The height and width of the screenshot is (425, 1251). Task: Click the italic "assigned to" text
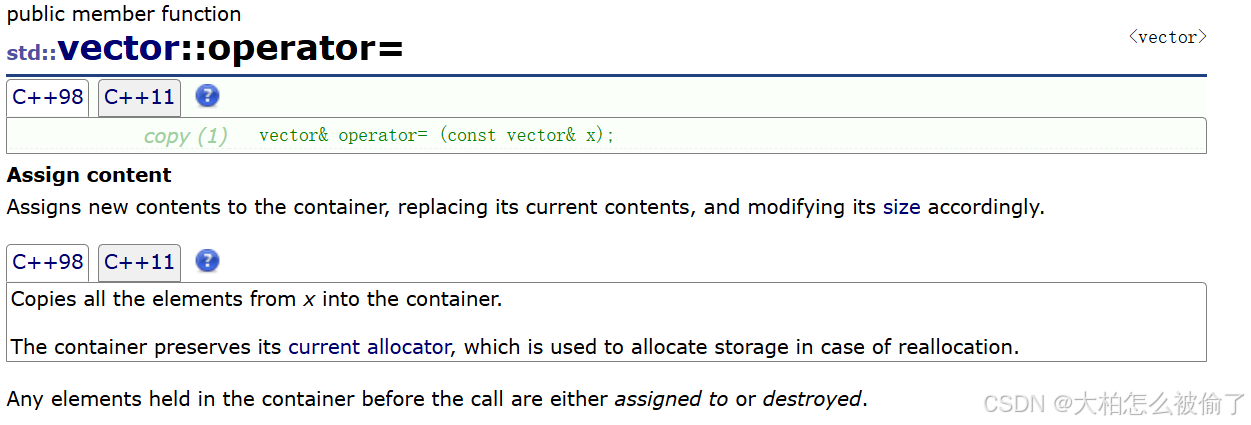671,399
